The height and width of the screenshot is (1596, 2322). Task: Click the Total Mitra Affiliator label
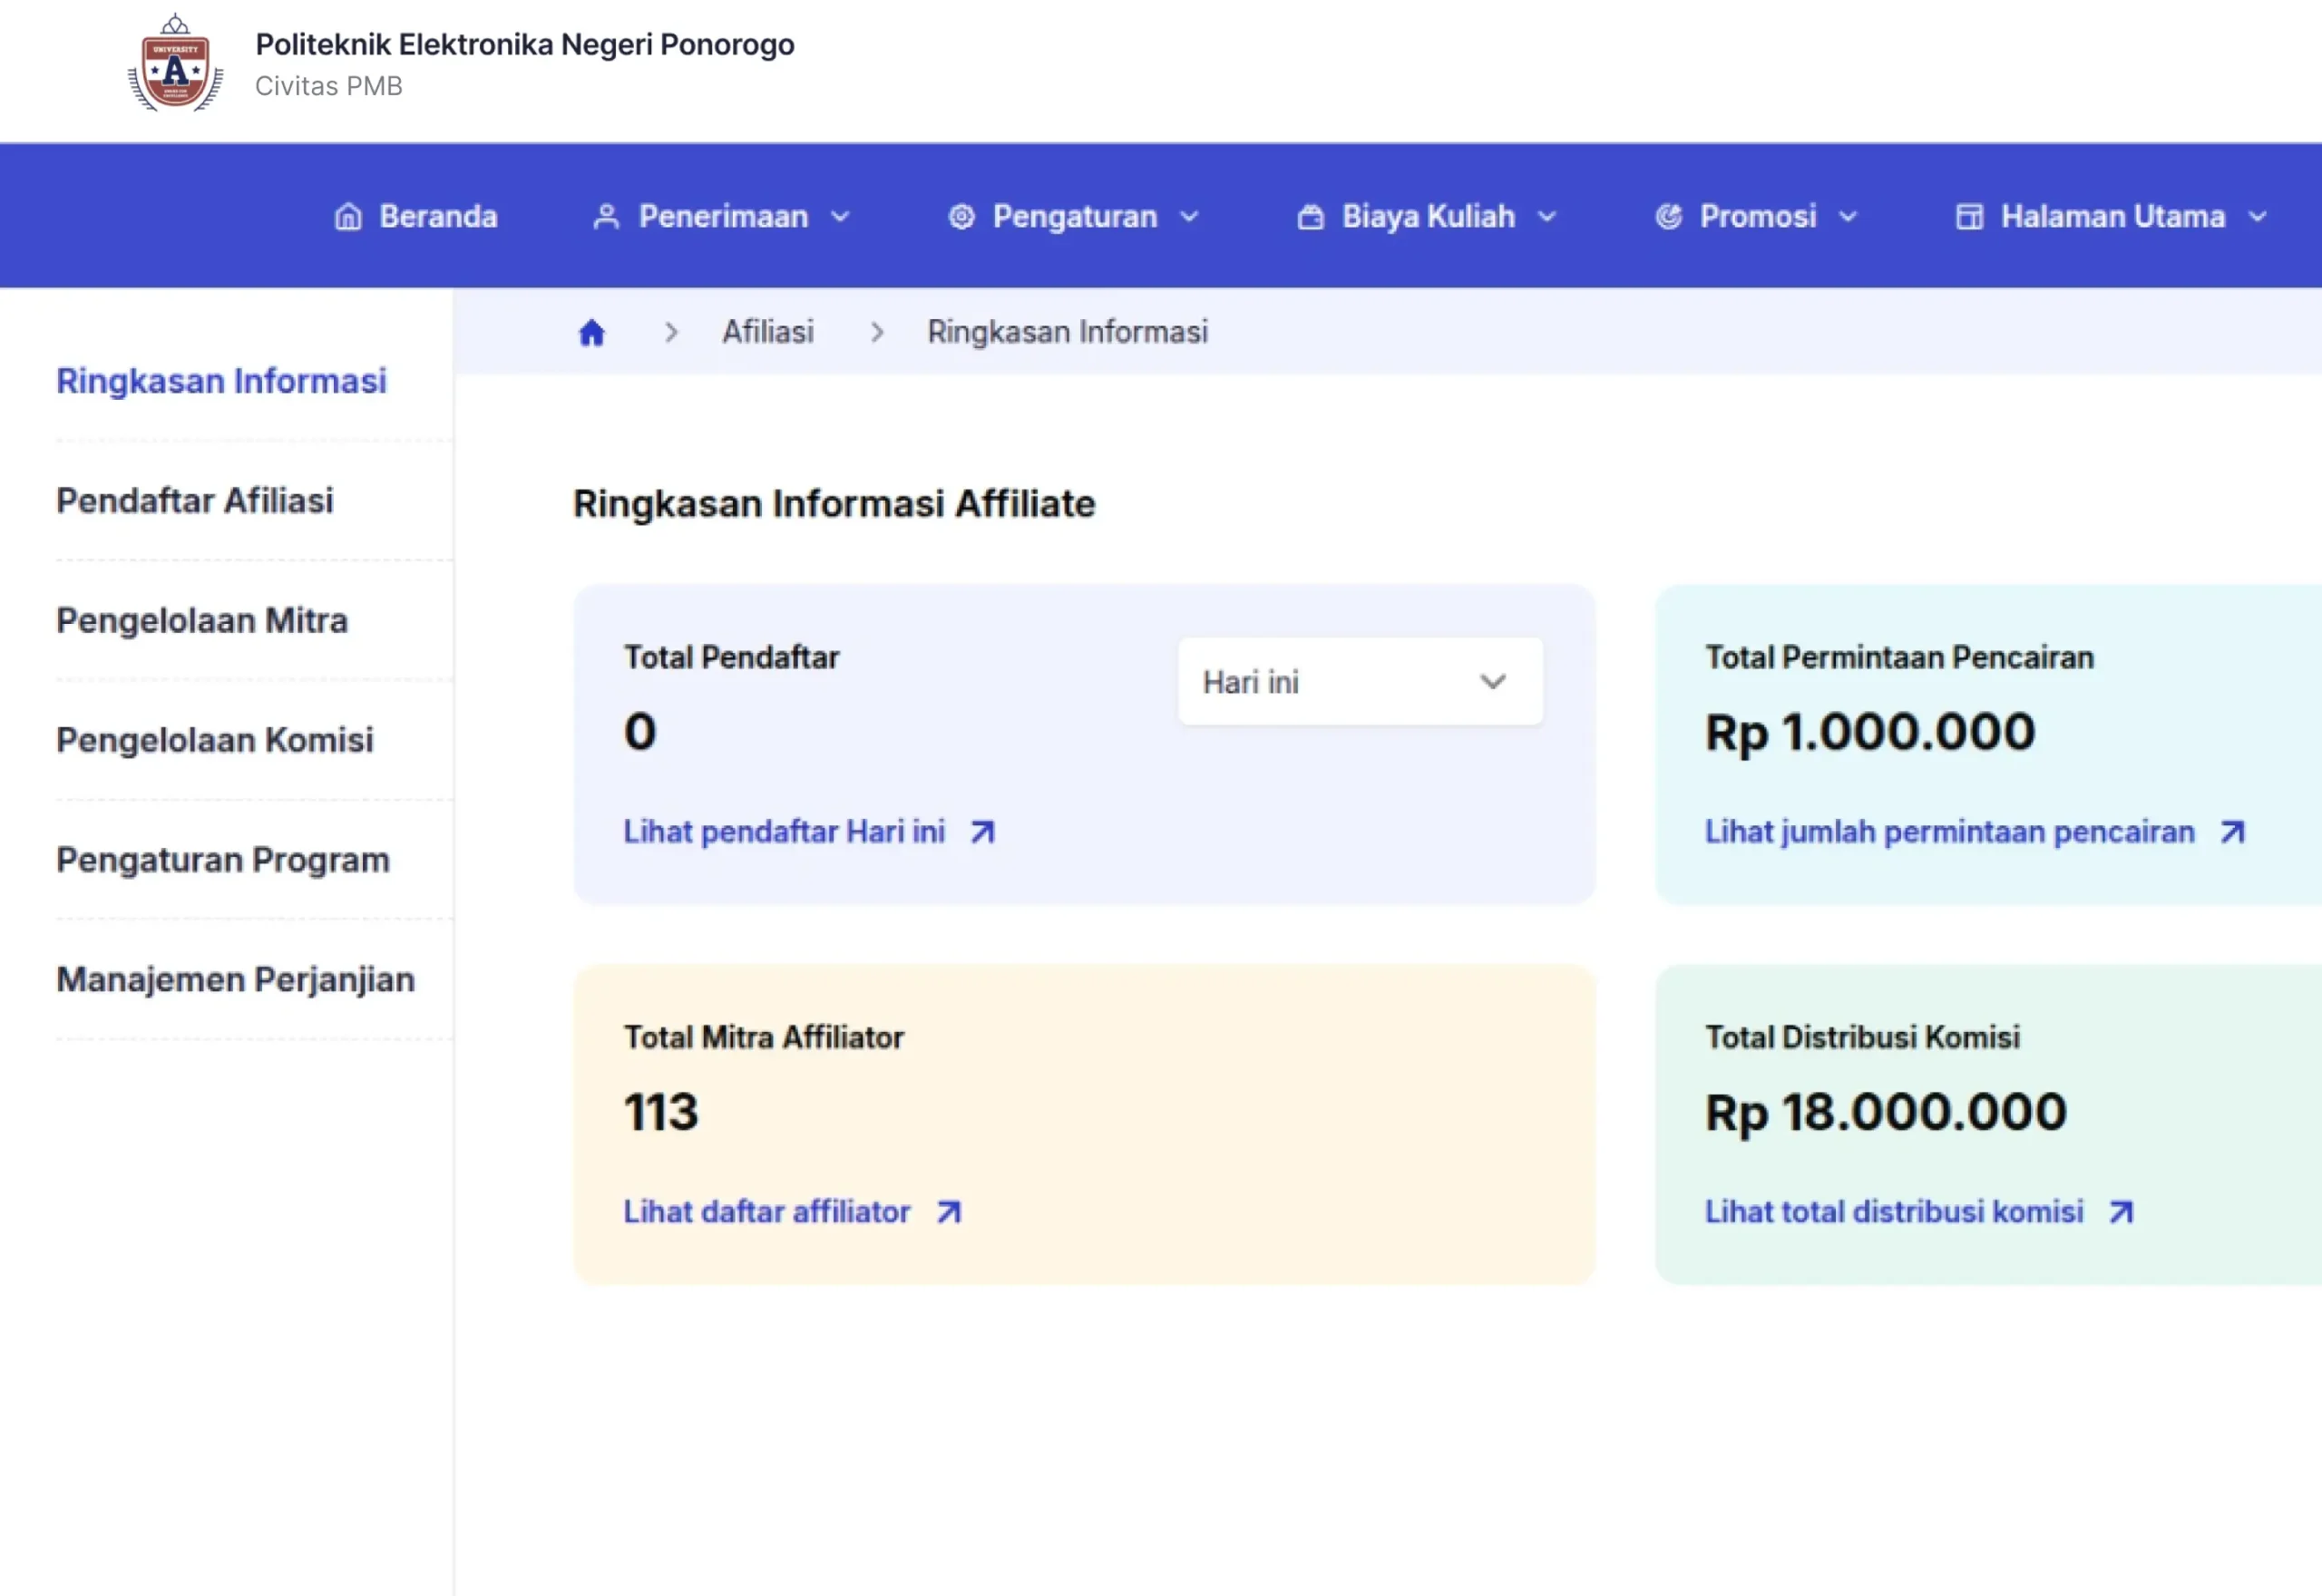pyautogui.click(x=764, y=1038)
